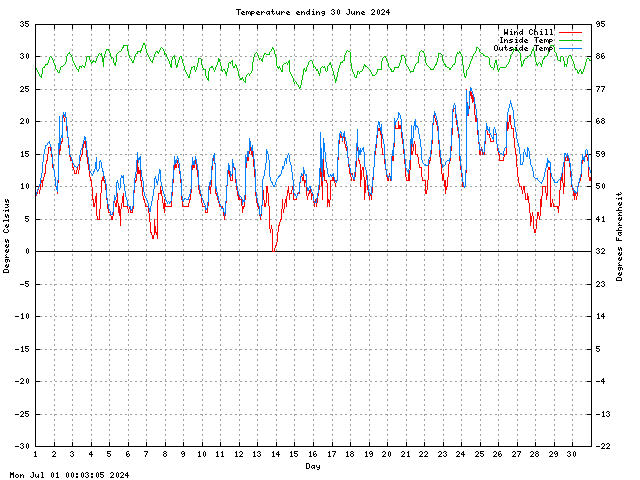Viewport: 640px width, 480px height.
Task: Click the Celsius tick label 20
Action: tap(24, 121)
